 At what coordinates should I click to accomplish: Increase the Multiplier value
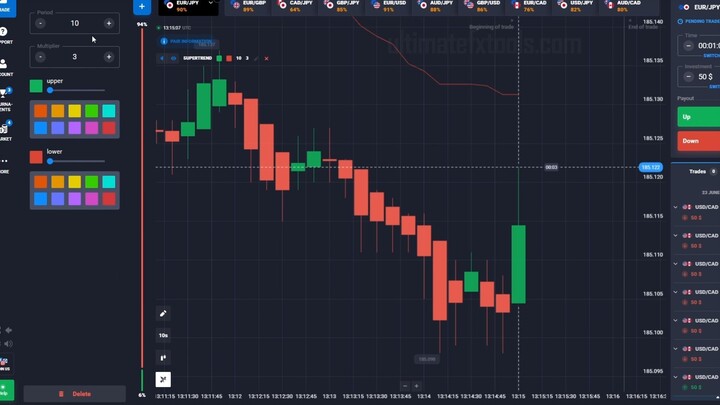pyautogui.click(x=109, y=57)
